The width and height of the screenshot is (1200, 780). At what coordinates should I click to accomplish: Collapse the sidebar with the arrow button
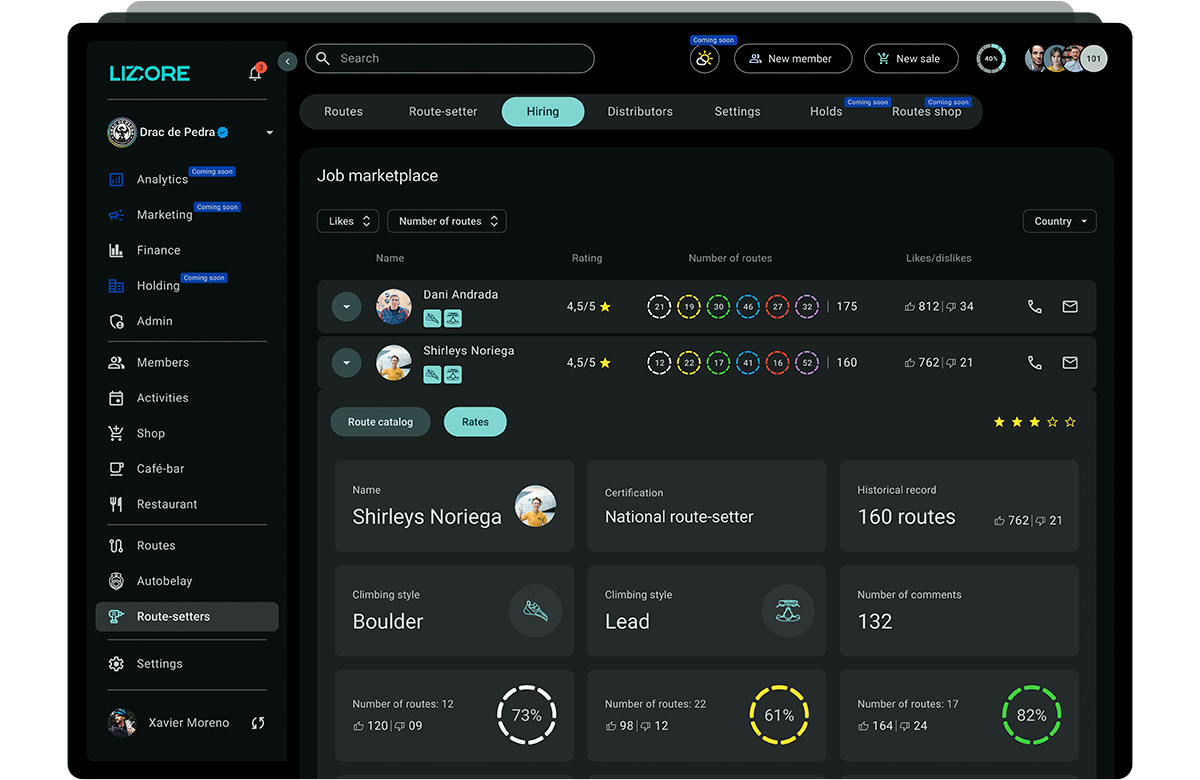[288, 61]
